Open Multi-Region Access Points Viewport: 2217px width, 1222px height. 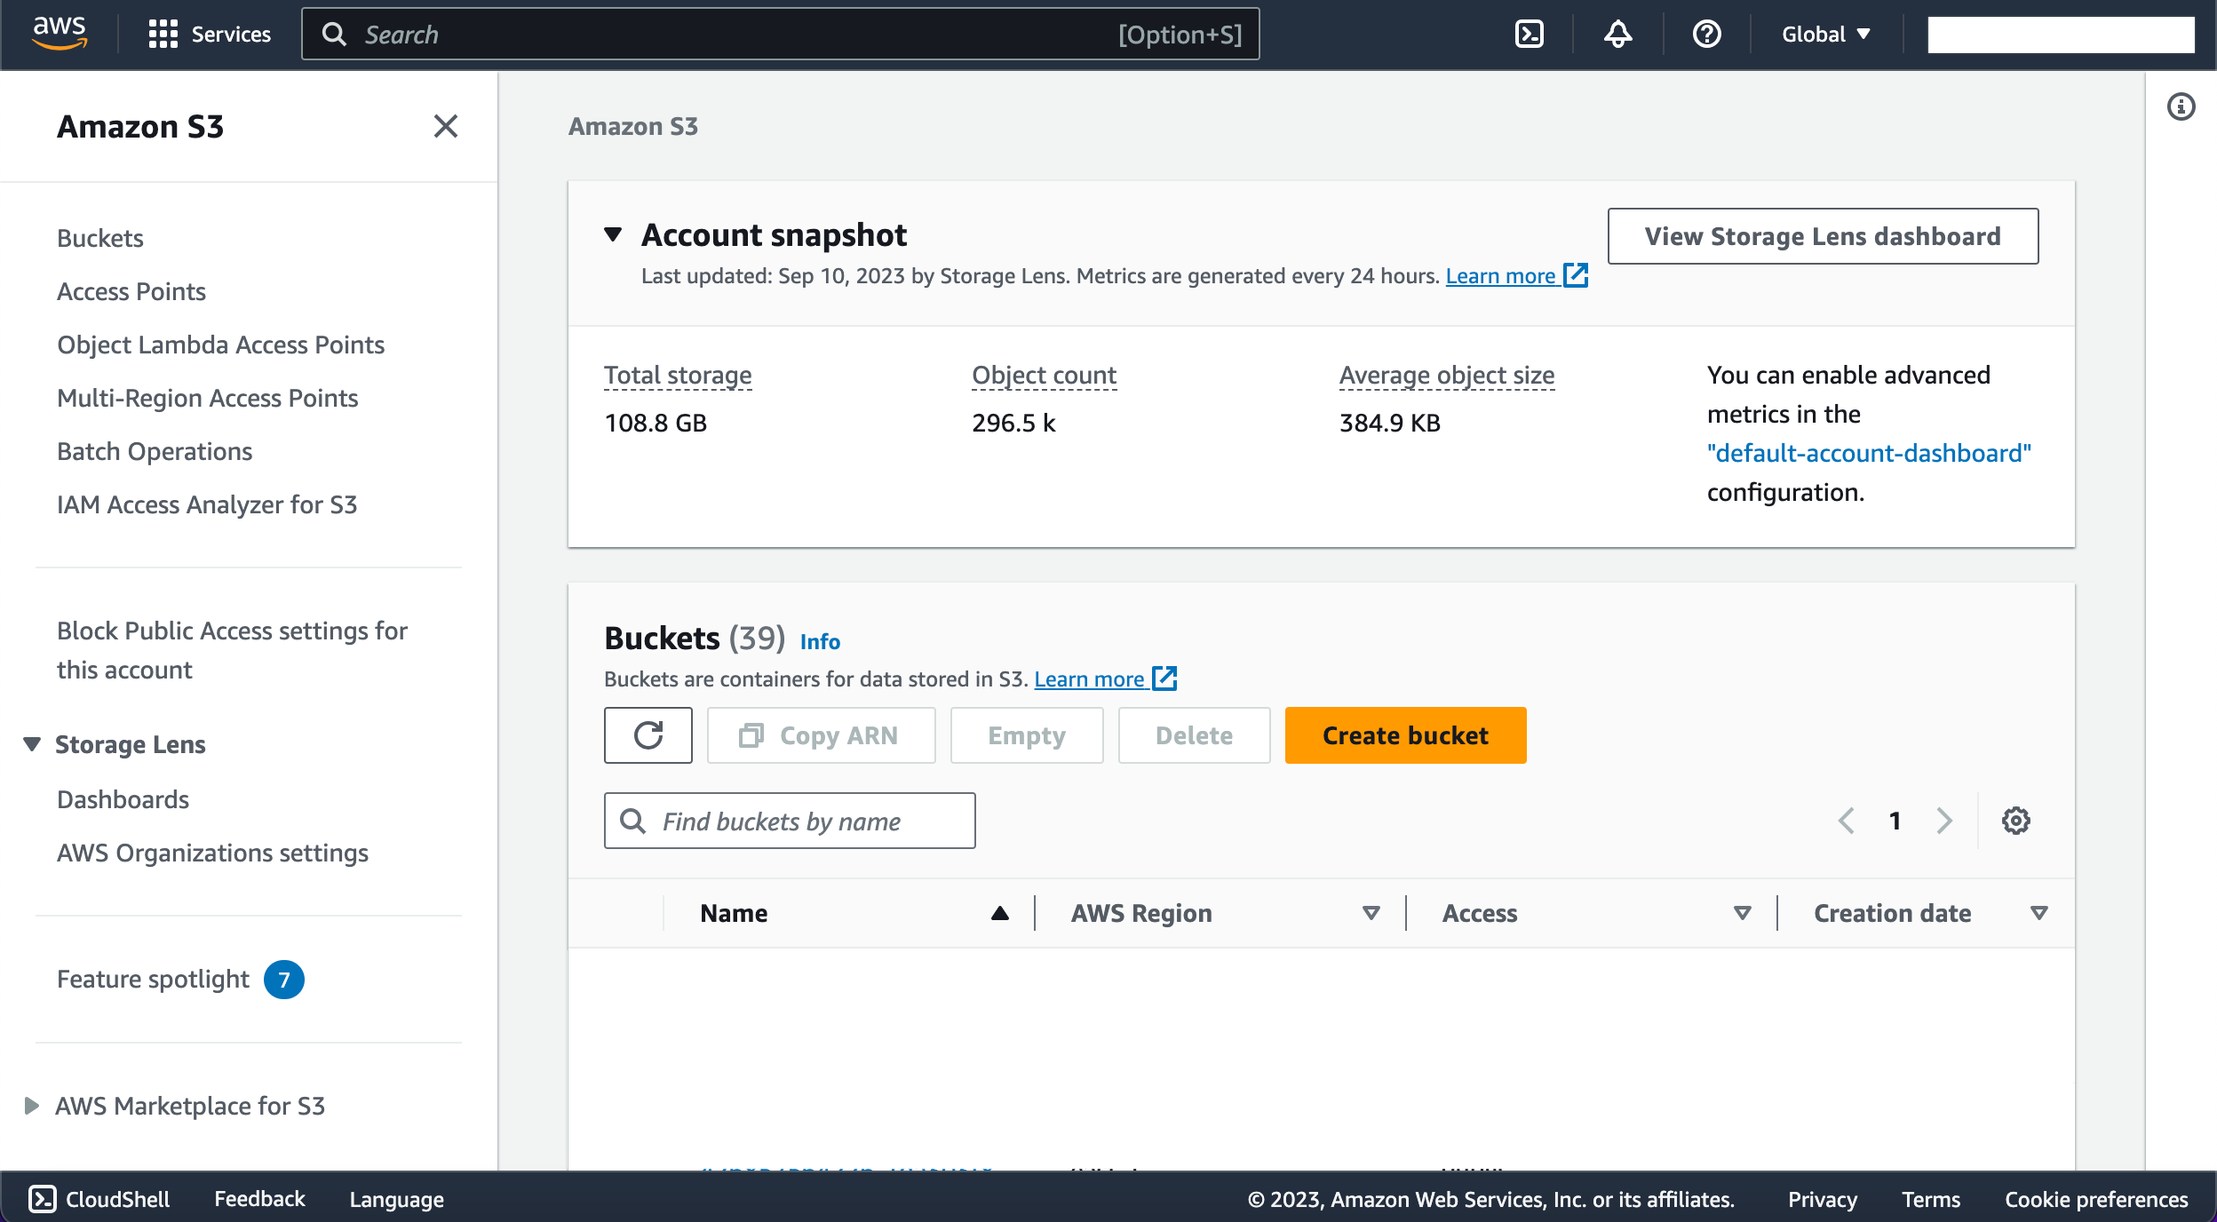tap(207, 398)
